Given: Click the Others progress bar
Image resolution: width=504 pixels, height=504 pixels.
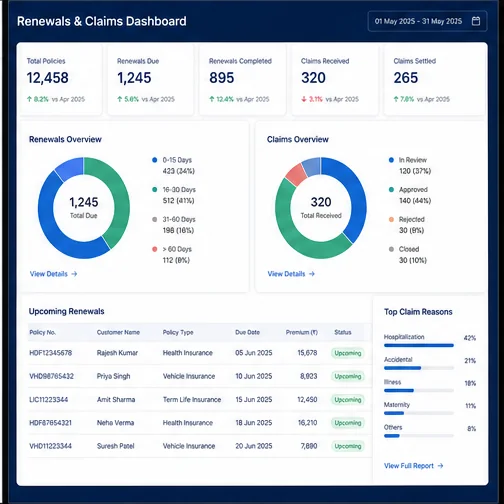Looking at the screenshot, I should (x=419, y=436).
